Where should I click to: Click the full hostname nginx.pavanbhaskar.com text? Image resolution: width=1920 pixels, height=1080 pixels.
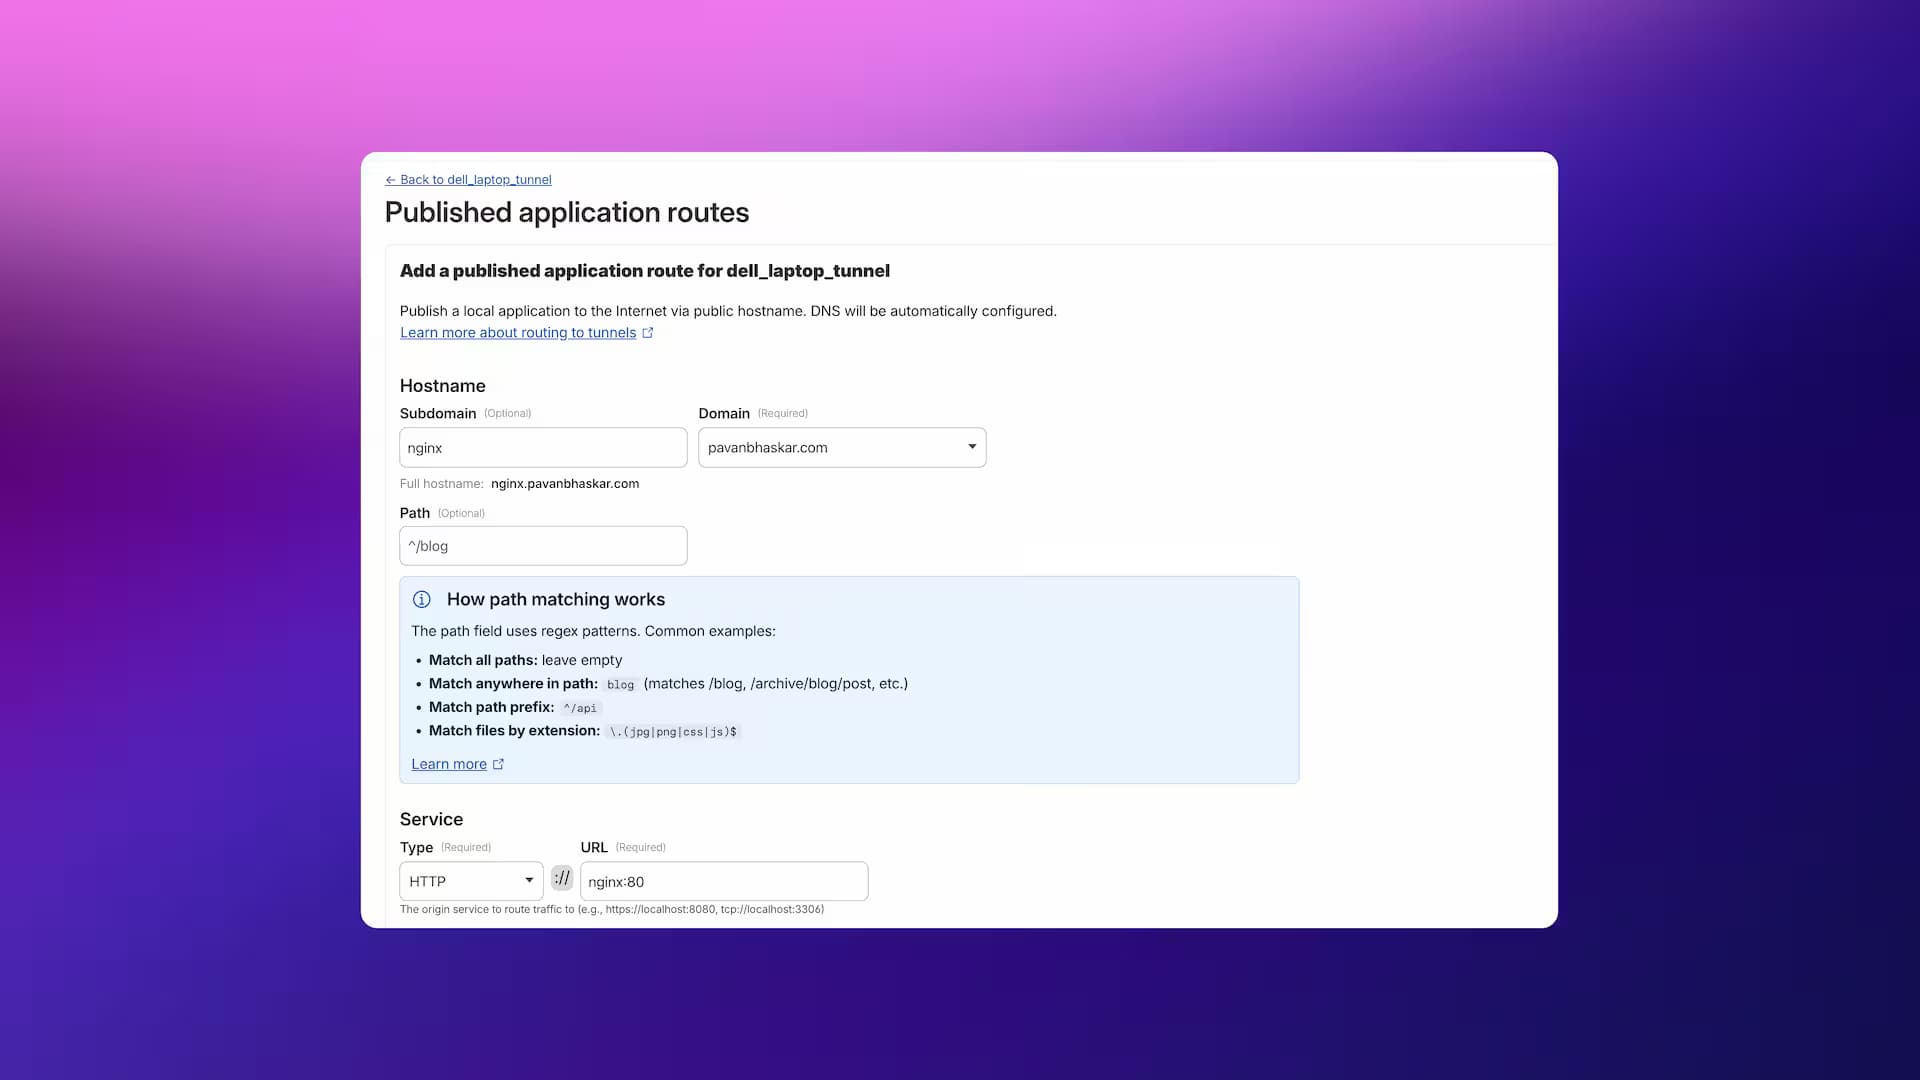[564, 484]
